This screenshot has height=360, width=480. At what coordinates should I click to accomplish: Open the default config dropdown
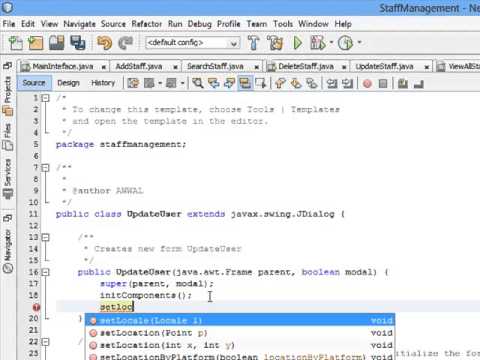pos(193,43)
